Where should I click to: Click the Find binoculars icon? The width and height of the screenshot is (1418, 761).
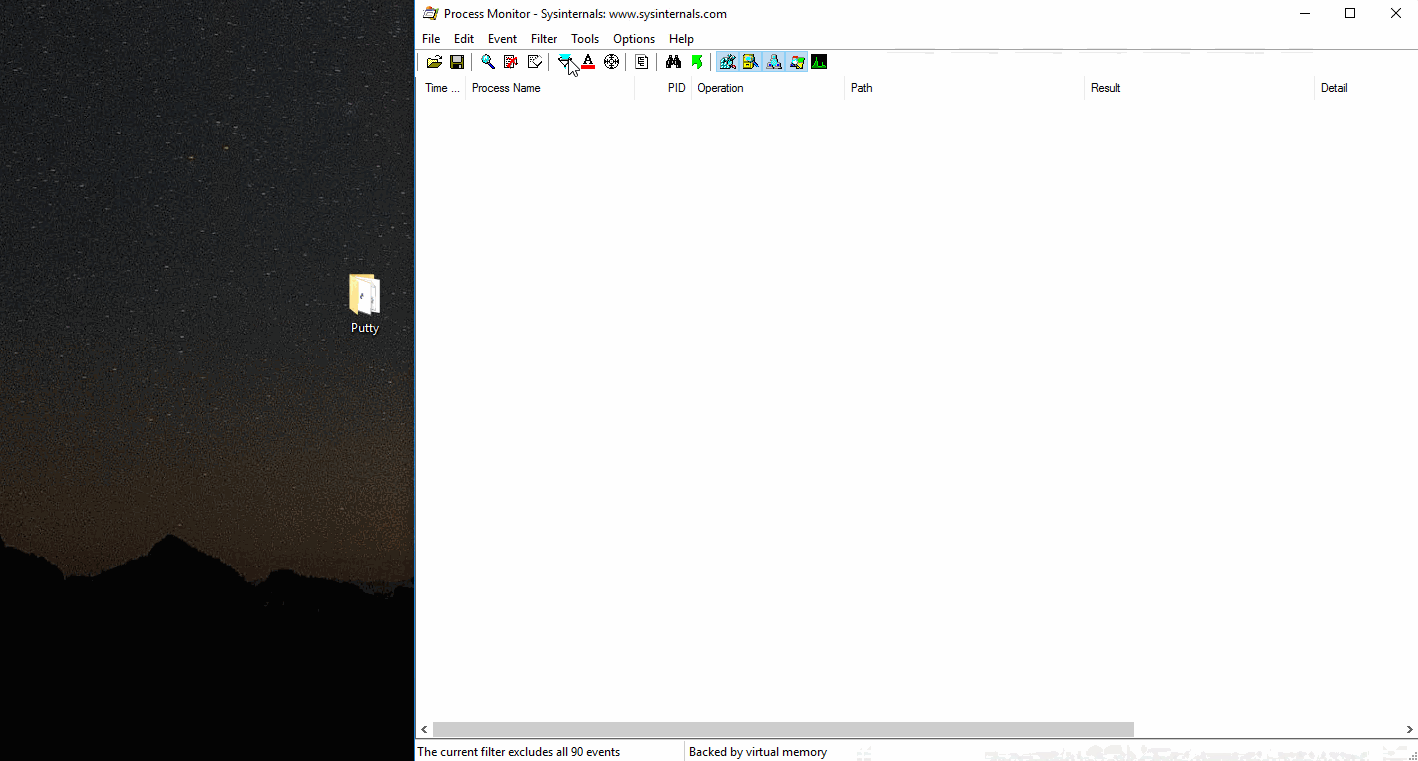pos(673,62)
